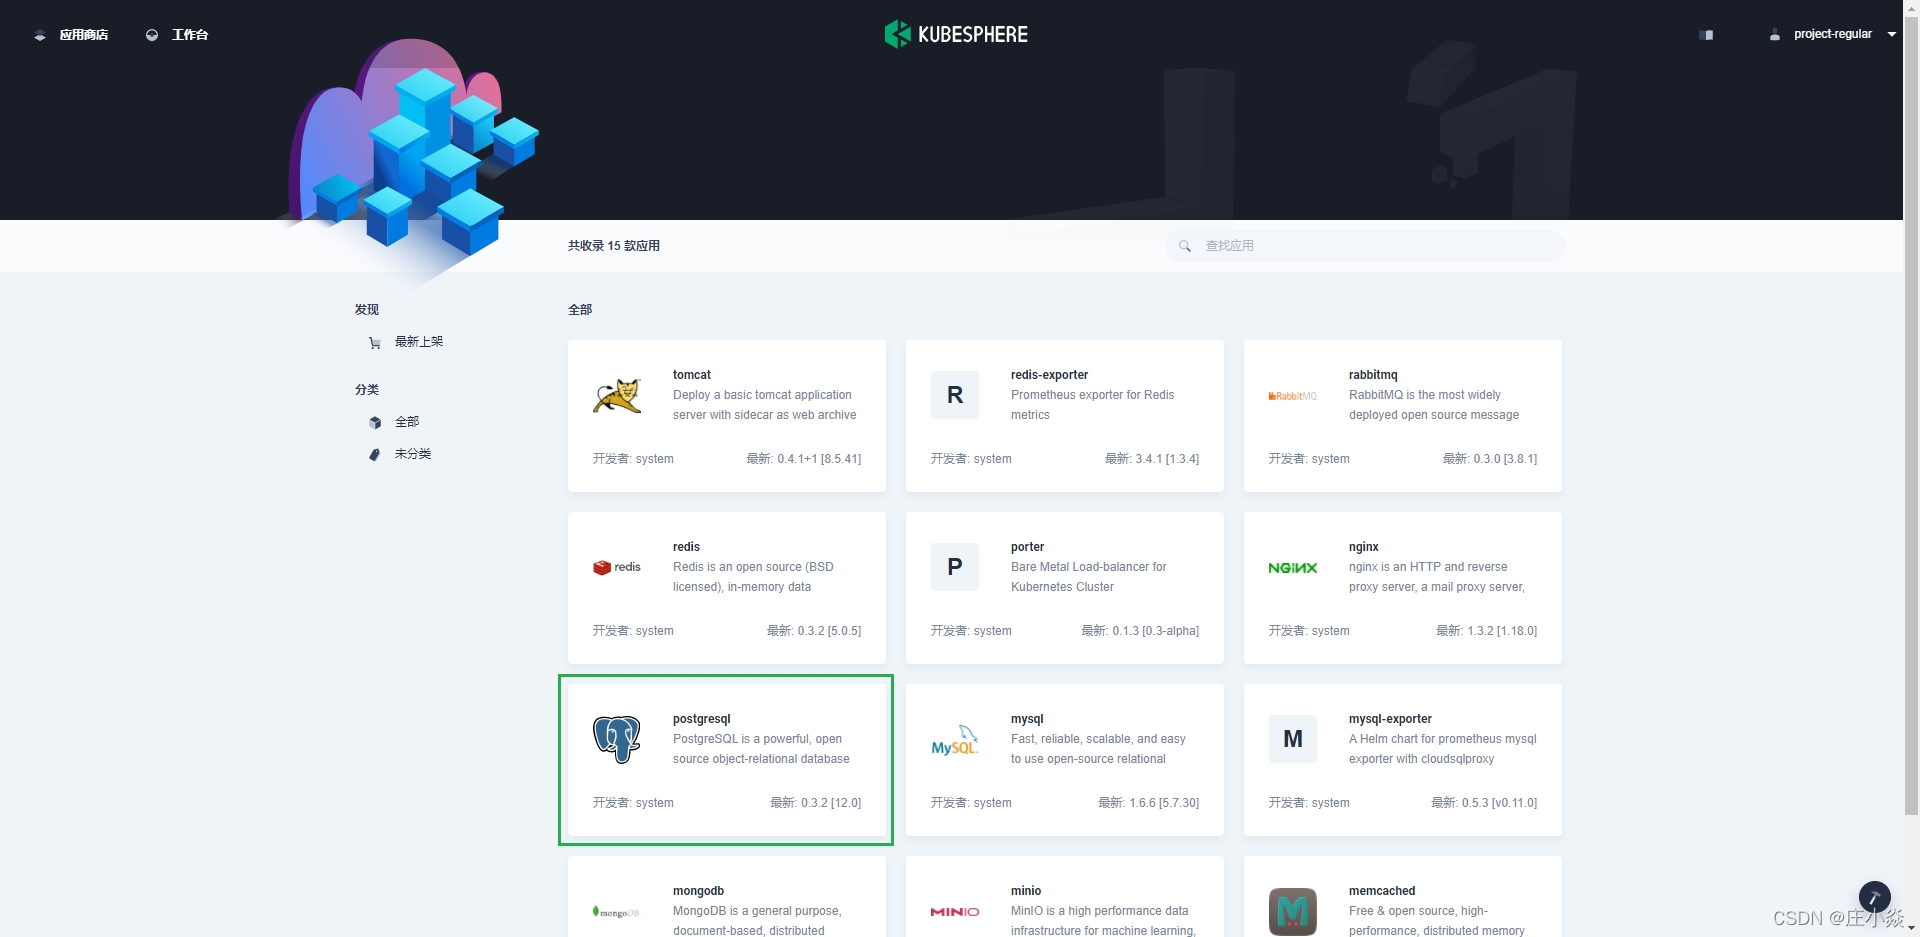Open the minio app title

[1026, 891]
